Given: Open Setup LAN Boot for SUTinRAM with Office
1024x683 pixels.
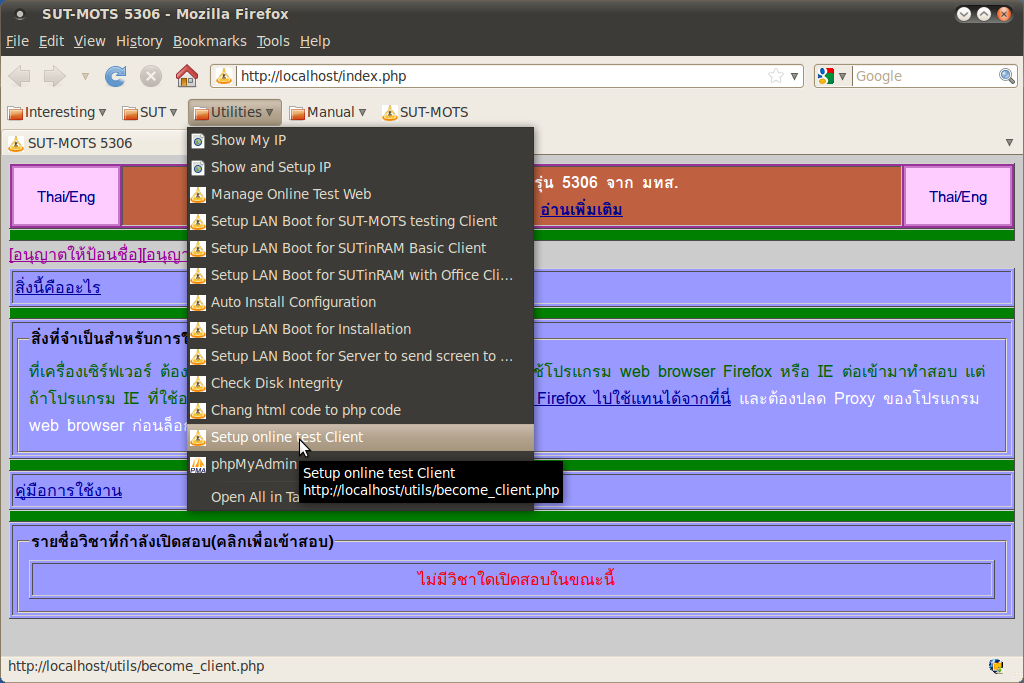Looking at the screenshot, I should click(360, 275).
